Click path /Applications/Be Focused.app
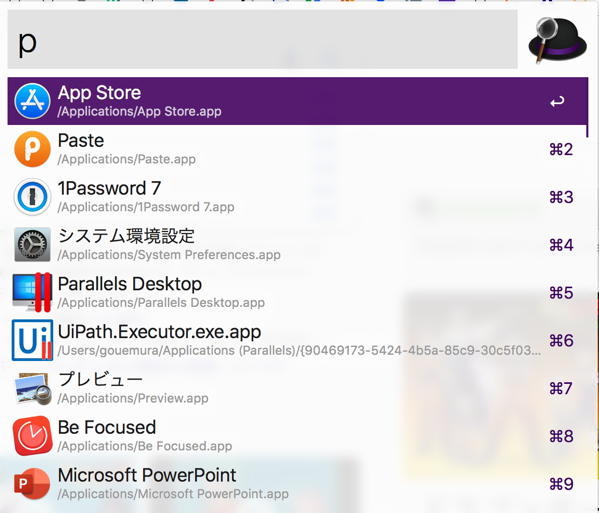Viewport: 599px width, 513px height. point(145,446)
